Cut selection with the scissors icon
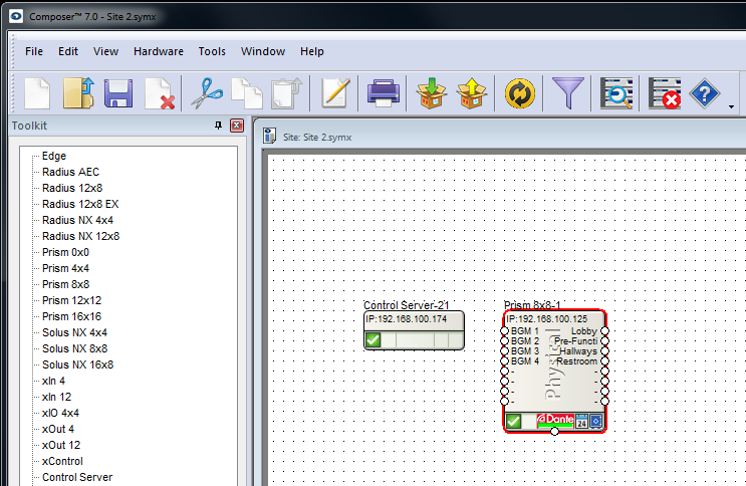Screen dimensions: 746x486 [x=207, y=93]
